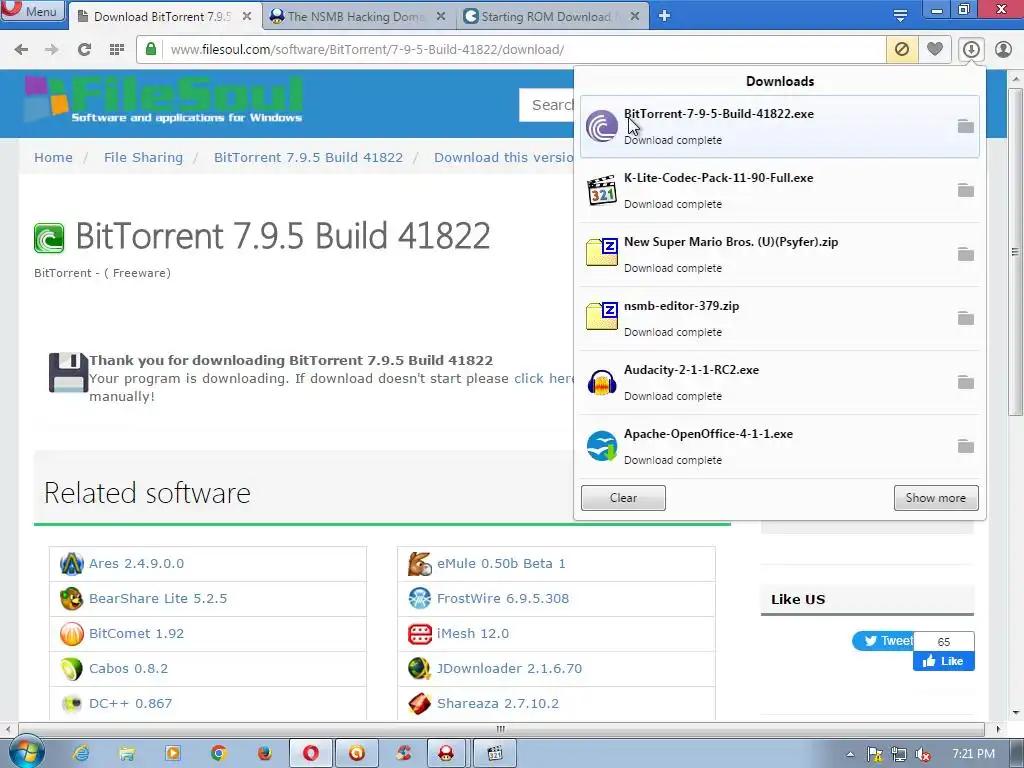Click the Download this version breadcrumb
The height and width of the screenshot is (768, 1024).
click(504, 157)
